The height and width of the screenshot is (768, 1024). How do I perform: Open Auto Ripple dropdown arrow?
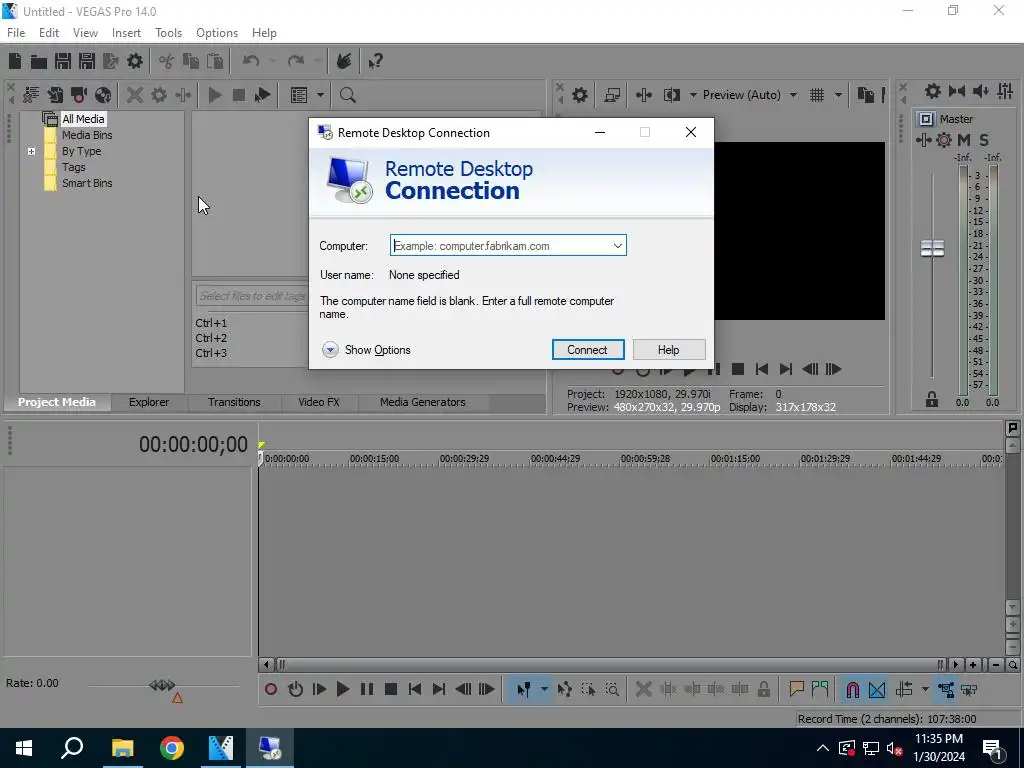pyautogui.click(x=925, y=690)
